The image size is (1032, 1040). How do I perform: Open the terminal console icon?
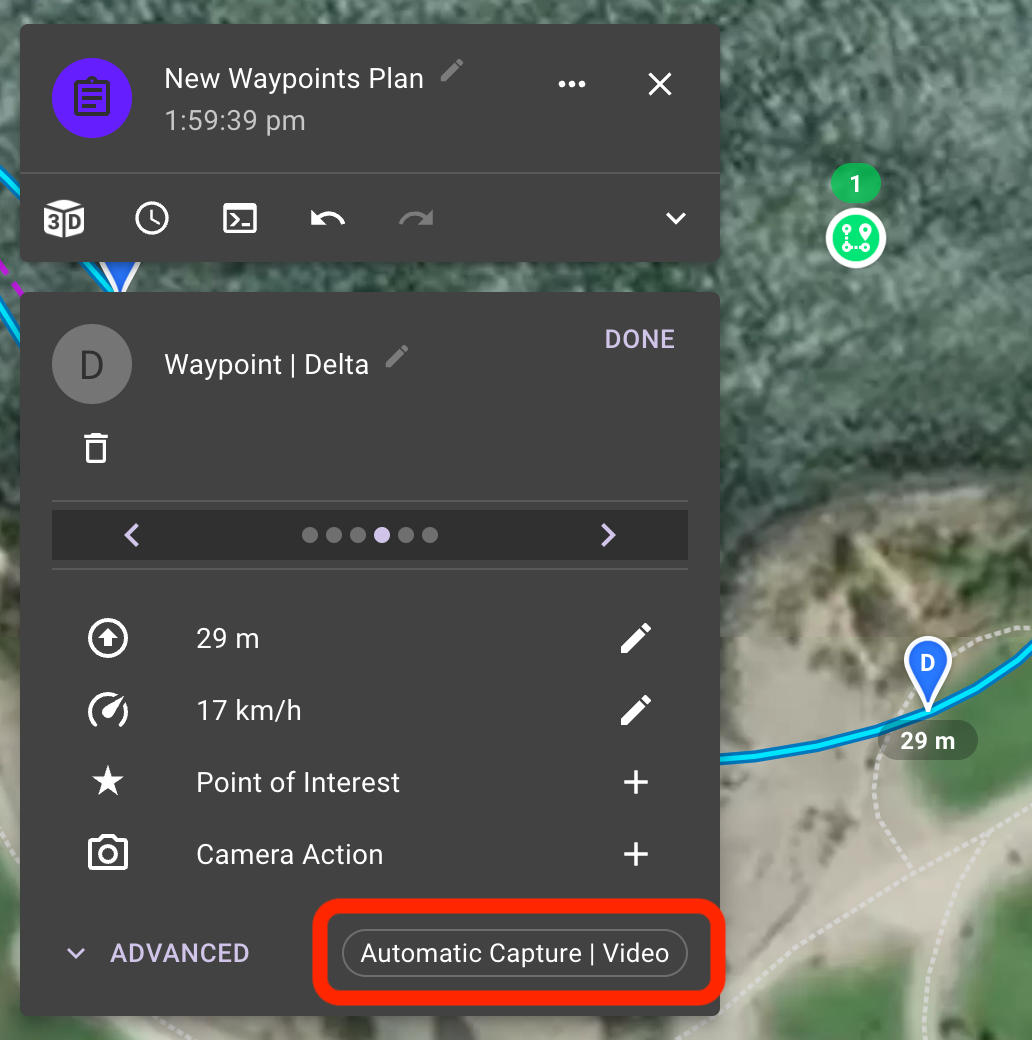(240, 218)
